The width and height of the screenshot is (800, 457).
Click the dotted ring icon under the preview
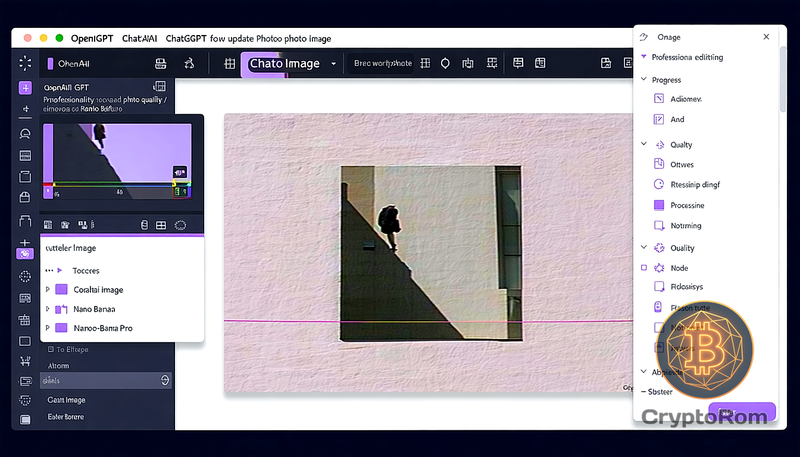click(180, 225)
